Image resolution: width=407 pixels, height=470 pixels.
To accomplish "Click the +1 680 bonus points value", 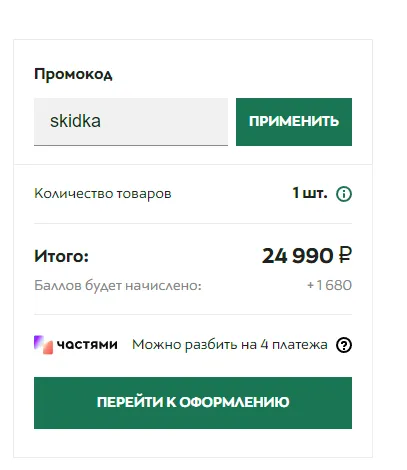I will (329, 285).
